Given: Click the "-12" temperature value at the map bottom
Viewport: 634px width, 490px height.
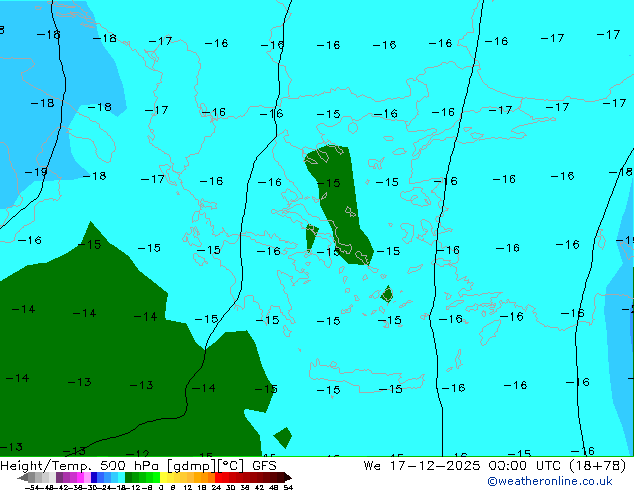Looking at the screenshot, I should [137, 453].
